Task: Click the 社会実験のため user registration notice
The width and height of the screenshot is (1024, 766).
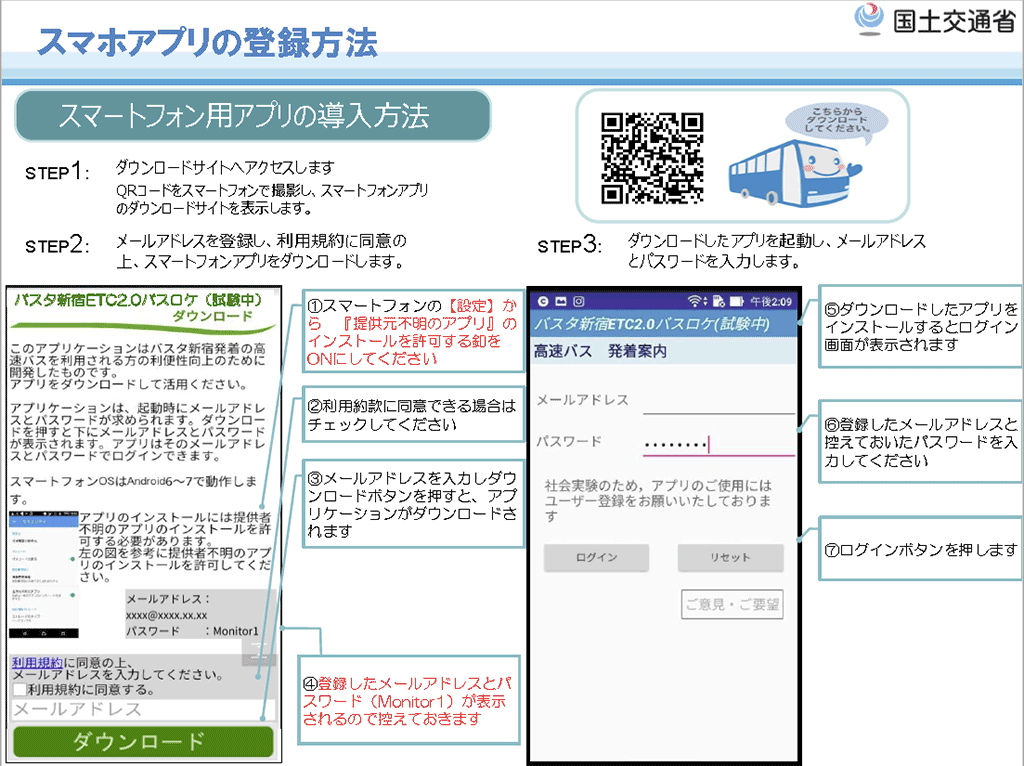Action: coord(658,501)
